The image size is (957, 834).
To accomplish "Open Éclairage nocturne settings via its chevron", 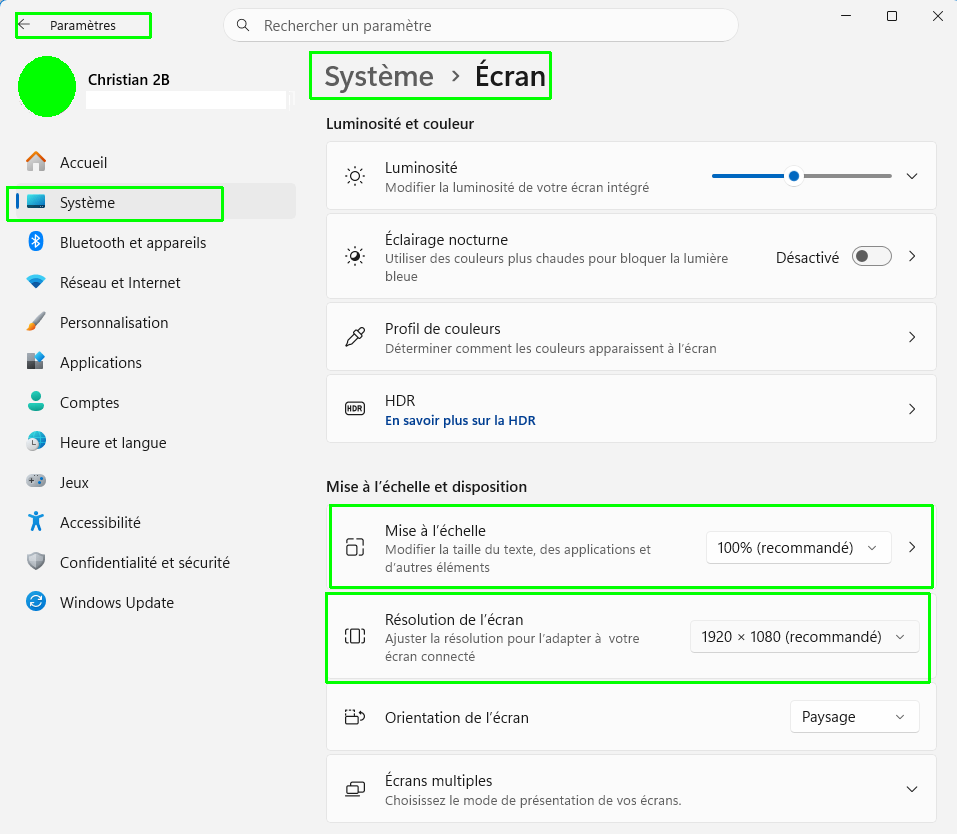I will (x=912, y=256).
